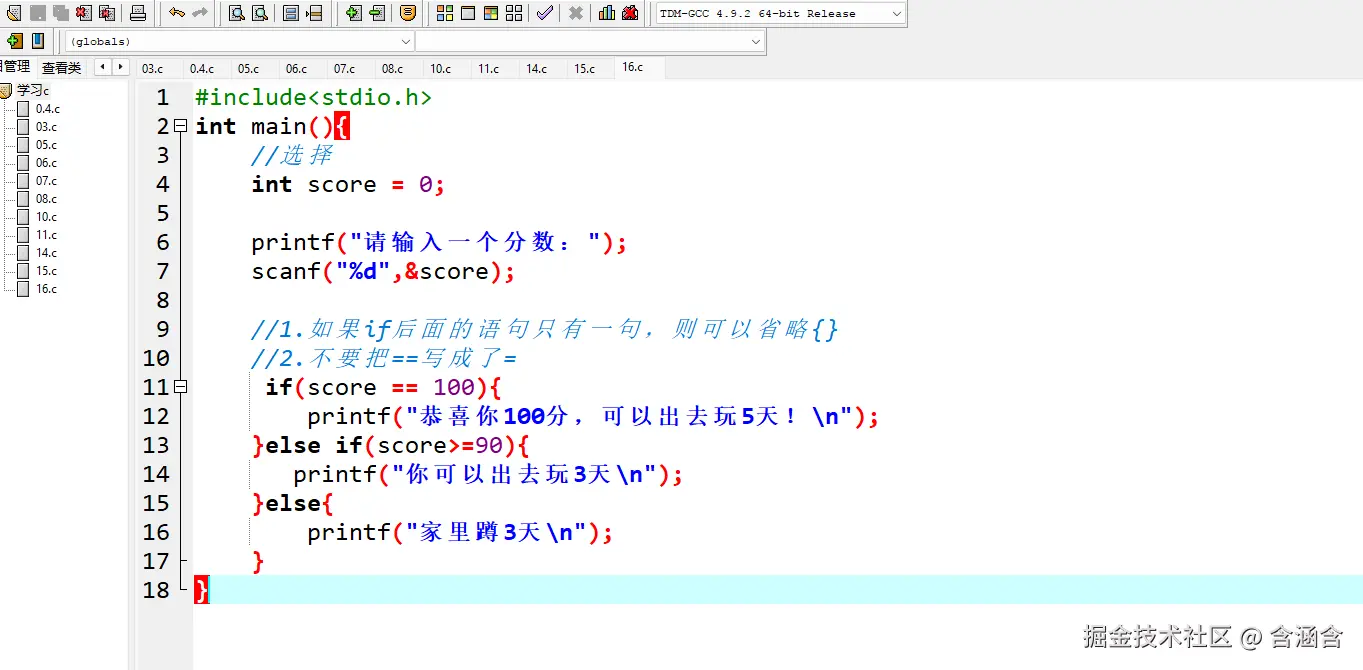Click the Remove from project icon
Viewport: 1363px width, 670px height.
377,13
